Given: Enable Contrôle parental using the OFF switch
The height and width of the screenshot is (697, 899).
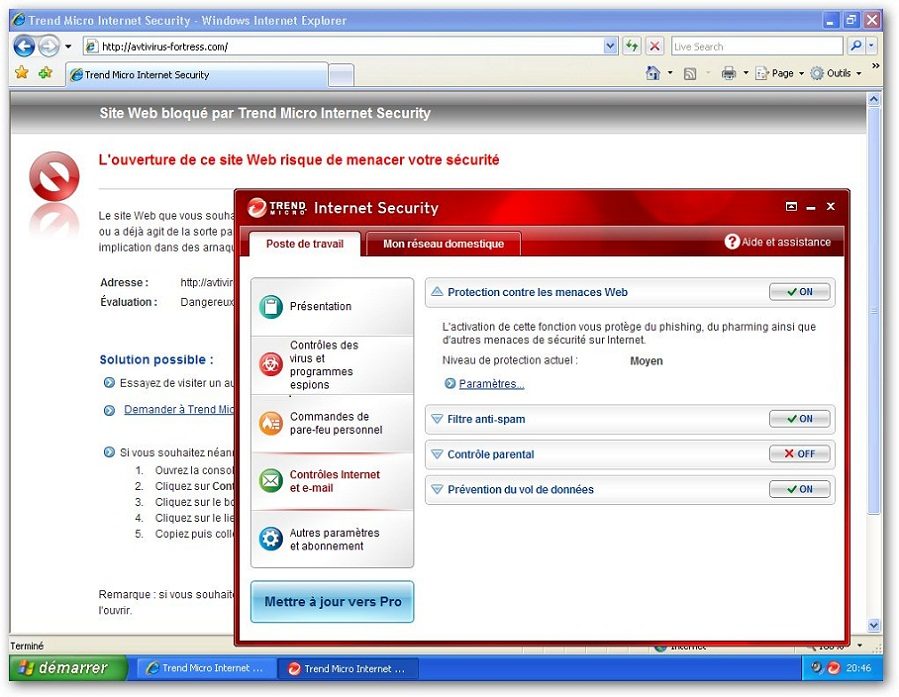Looking at the screenshot, I should click(x=800, y=454).
